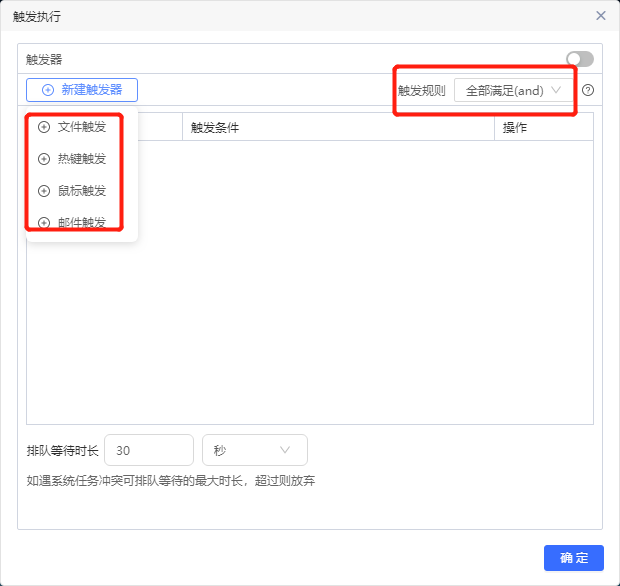Choose 鼠标触发 menu entry
The height and width of the screenshot is (586, 620).
tap(82, 191)
